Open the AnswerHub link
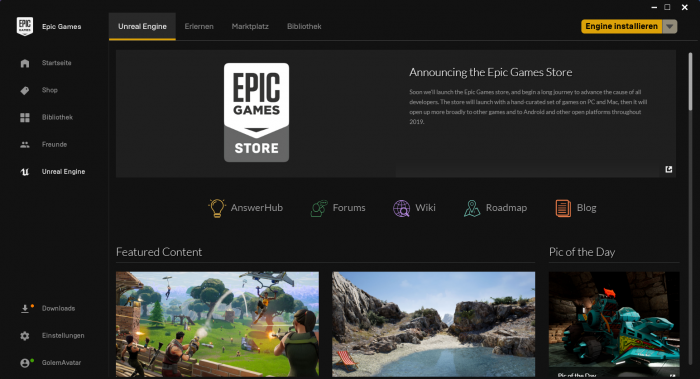 [257, 208]
